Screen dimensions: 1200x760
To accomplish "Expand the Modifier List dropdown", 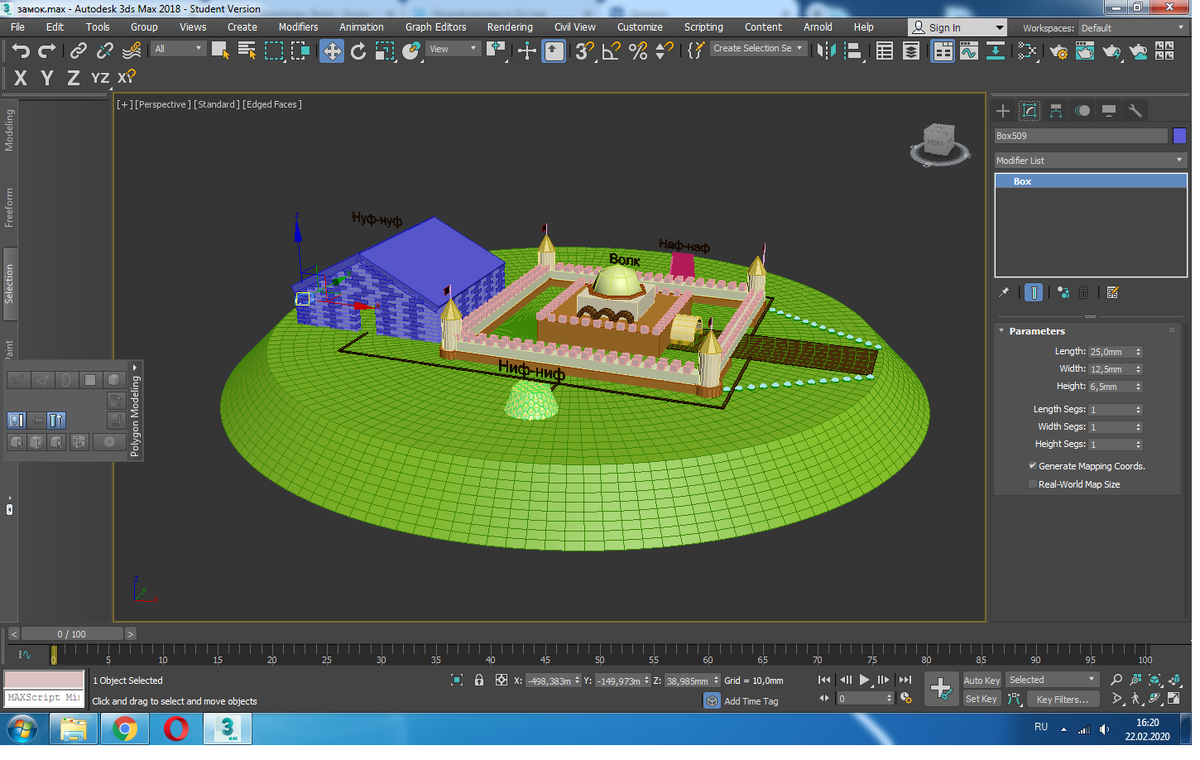I will click(x=1090, y=160).
